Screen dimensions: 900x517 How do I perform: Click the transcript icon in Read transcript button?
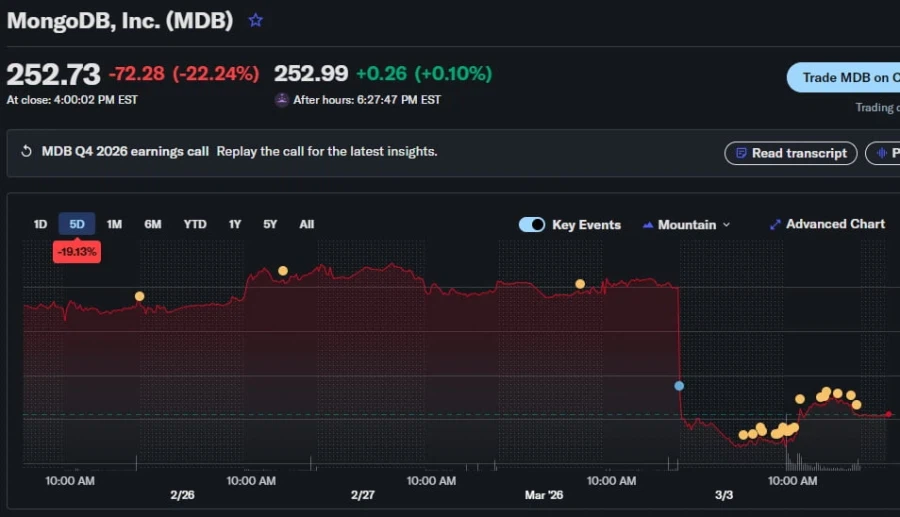coord(741,153)
